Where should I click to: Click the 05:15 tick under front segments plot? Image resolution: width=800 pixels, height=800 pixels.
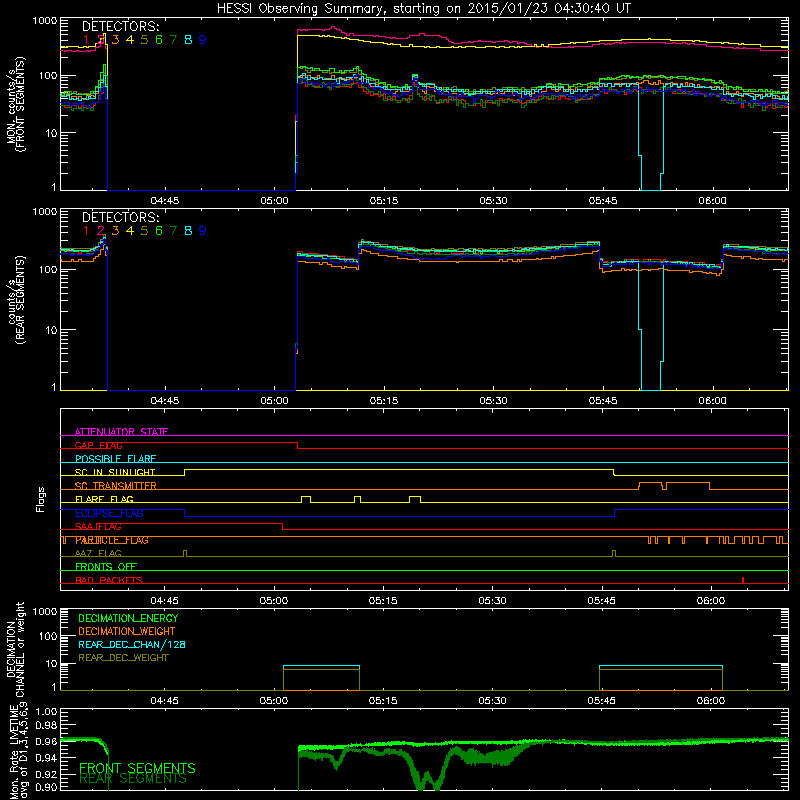click(x=384, y=201)
